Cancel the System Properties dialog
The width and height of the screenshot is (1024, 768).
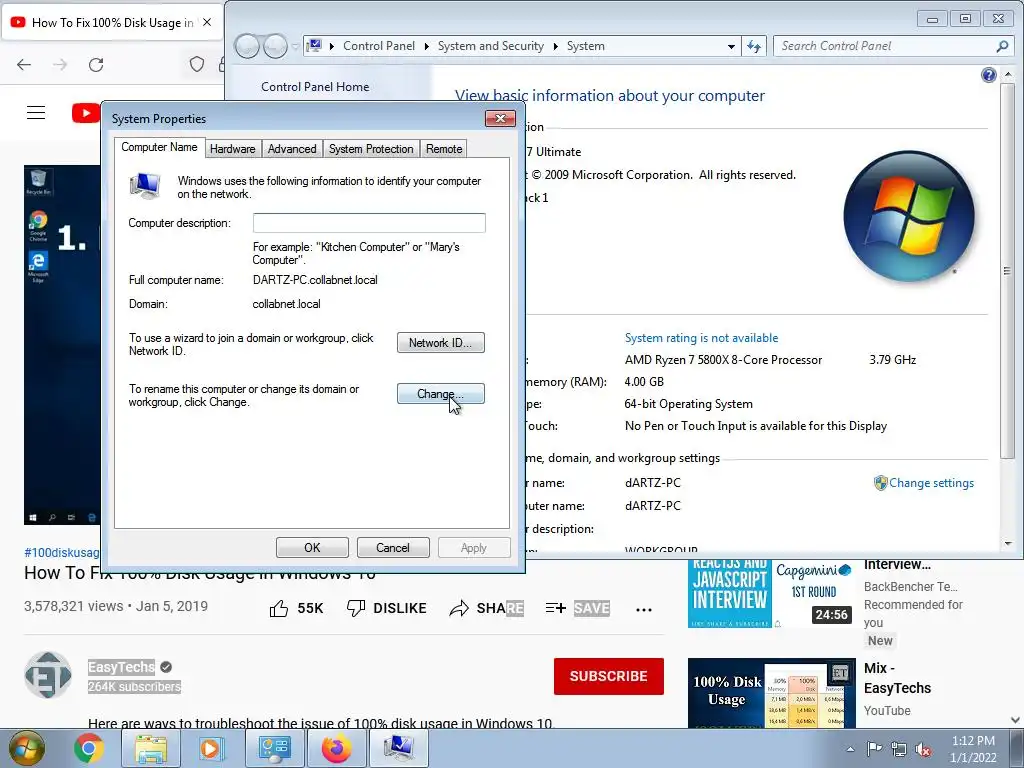click(392, 548)
